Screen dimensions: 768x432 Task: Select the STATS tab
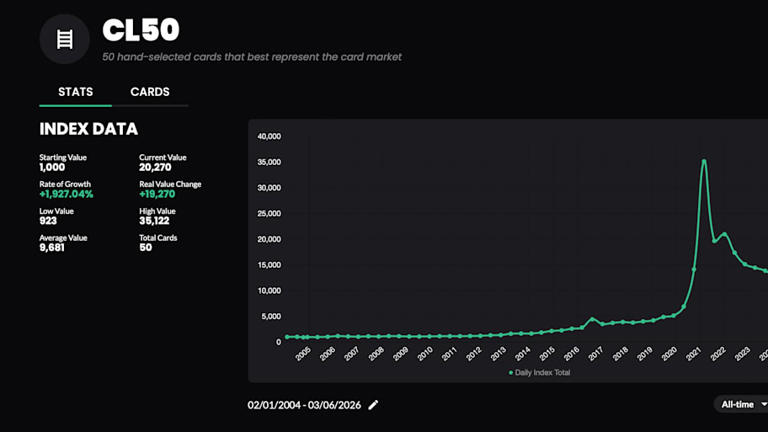coord(76,92)
